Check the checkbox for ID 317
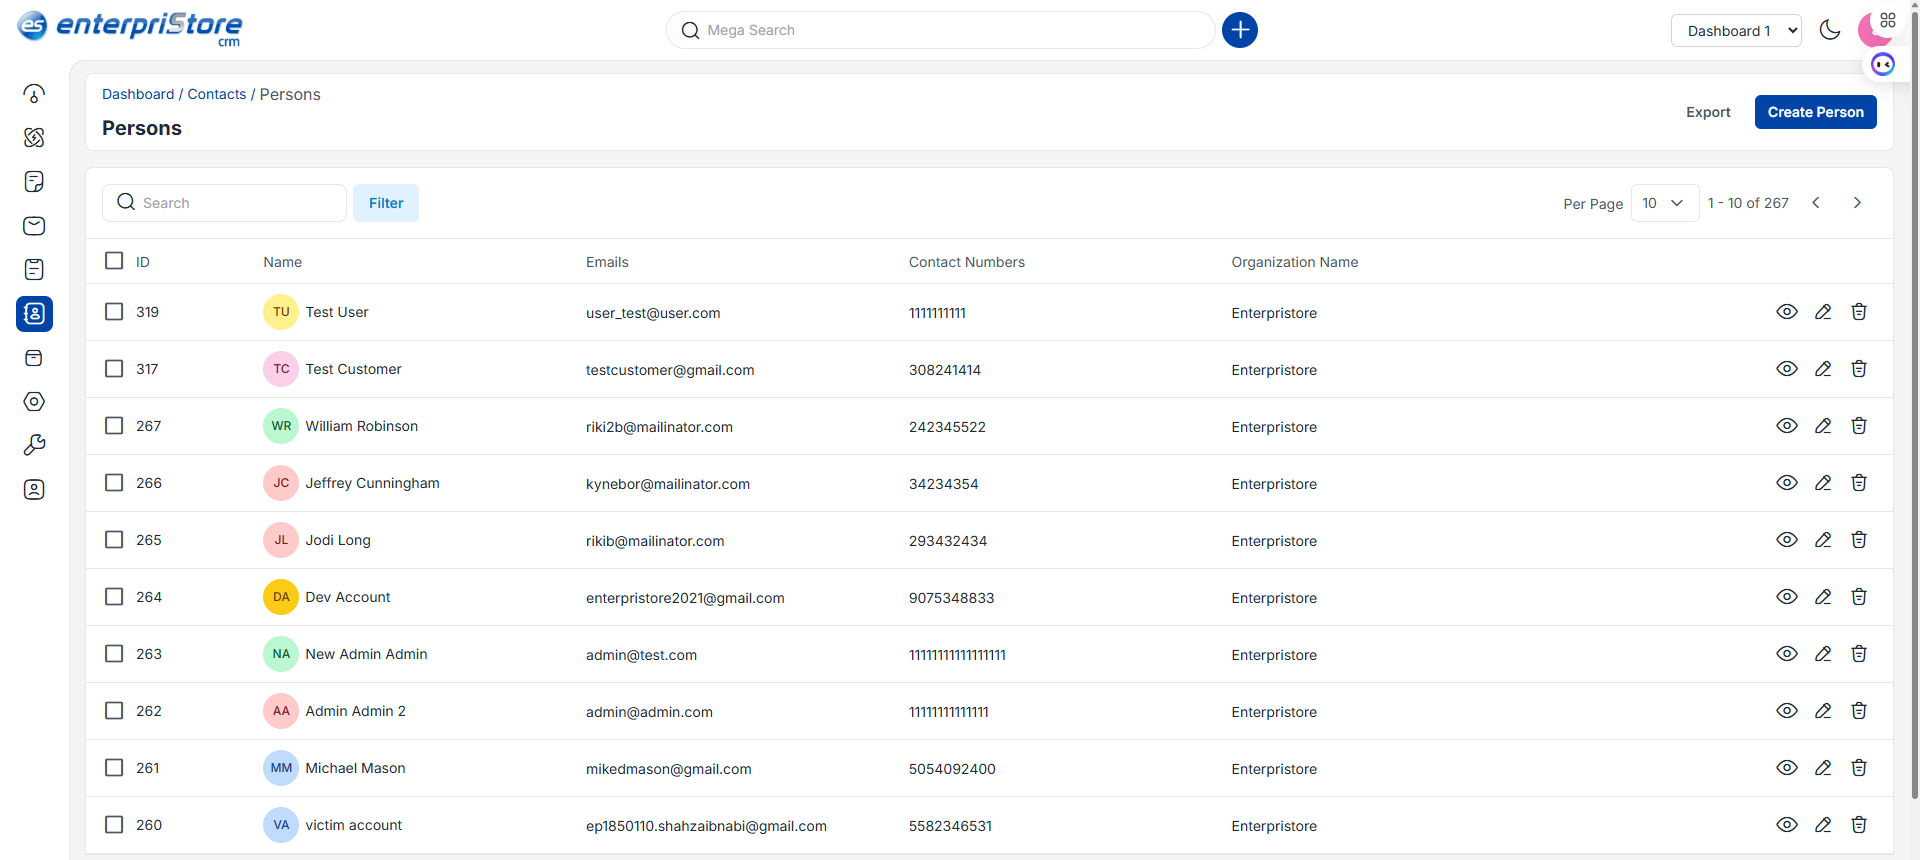The image size is (1920, 860). [114, 369]
